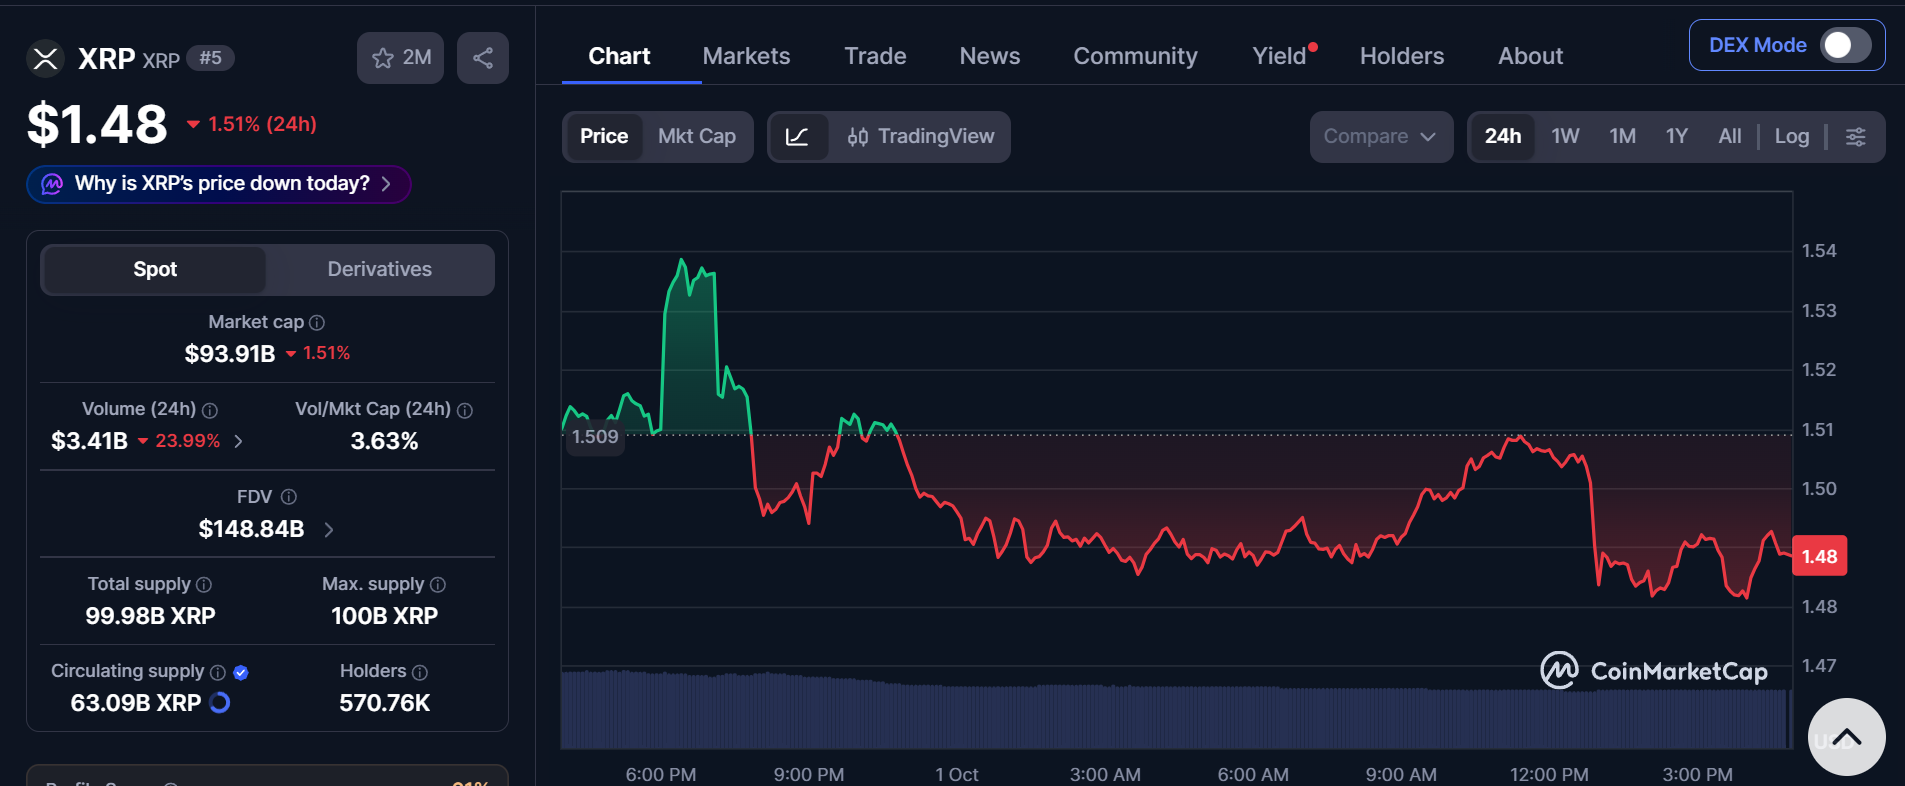The height and width of the screenshot is (786, 1905).
Task: Click the circulating supply progress ring
Action: tap(219, 703)
